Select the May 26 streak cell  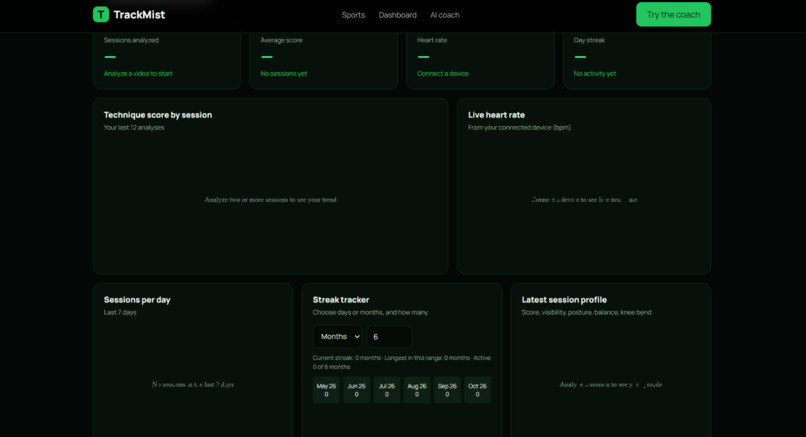[326, 390]
